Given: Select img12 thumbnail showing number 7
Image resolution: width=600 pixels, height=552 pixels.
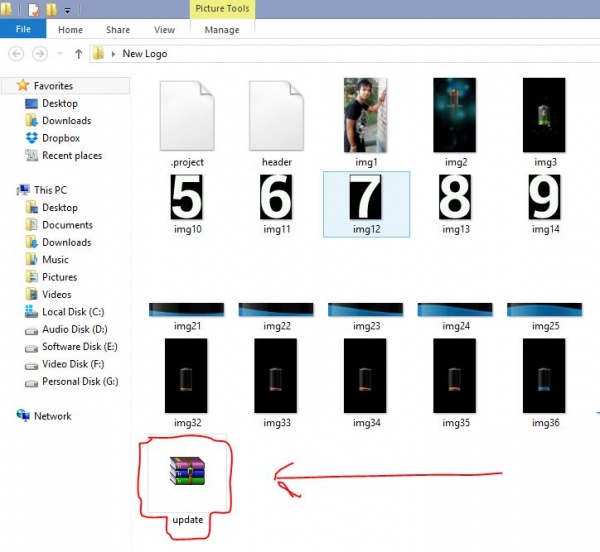Looking at the screenshot, I should 365,197.
